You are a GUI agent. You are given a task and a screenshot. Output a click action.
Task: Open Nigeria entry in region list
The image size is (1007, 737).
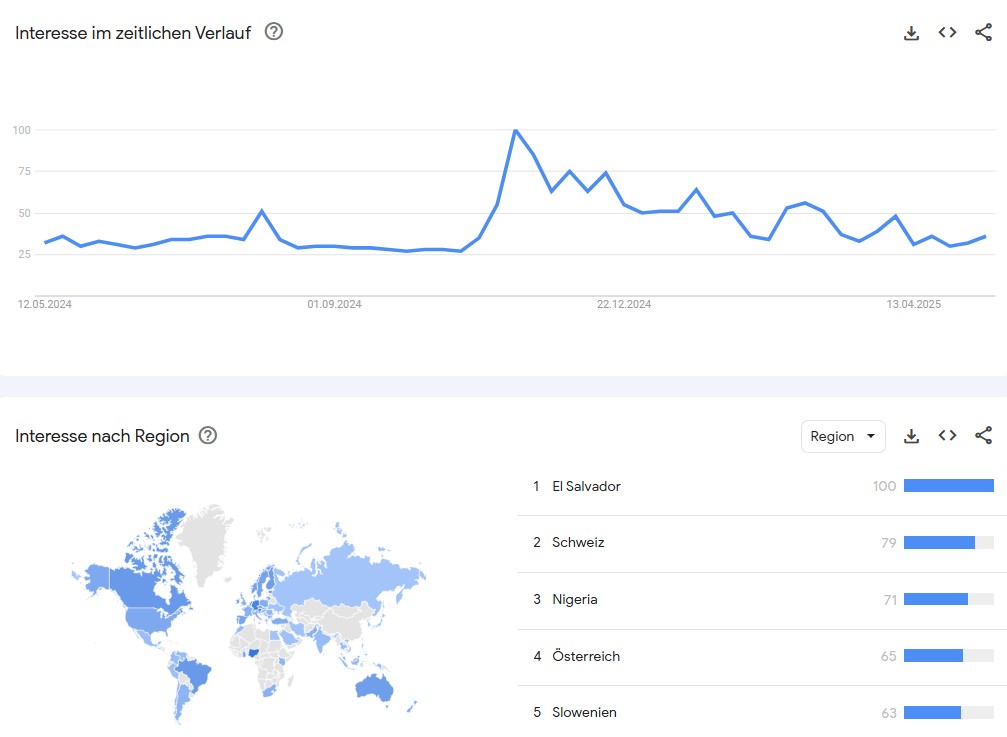pos(762,600)
